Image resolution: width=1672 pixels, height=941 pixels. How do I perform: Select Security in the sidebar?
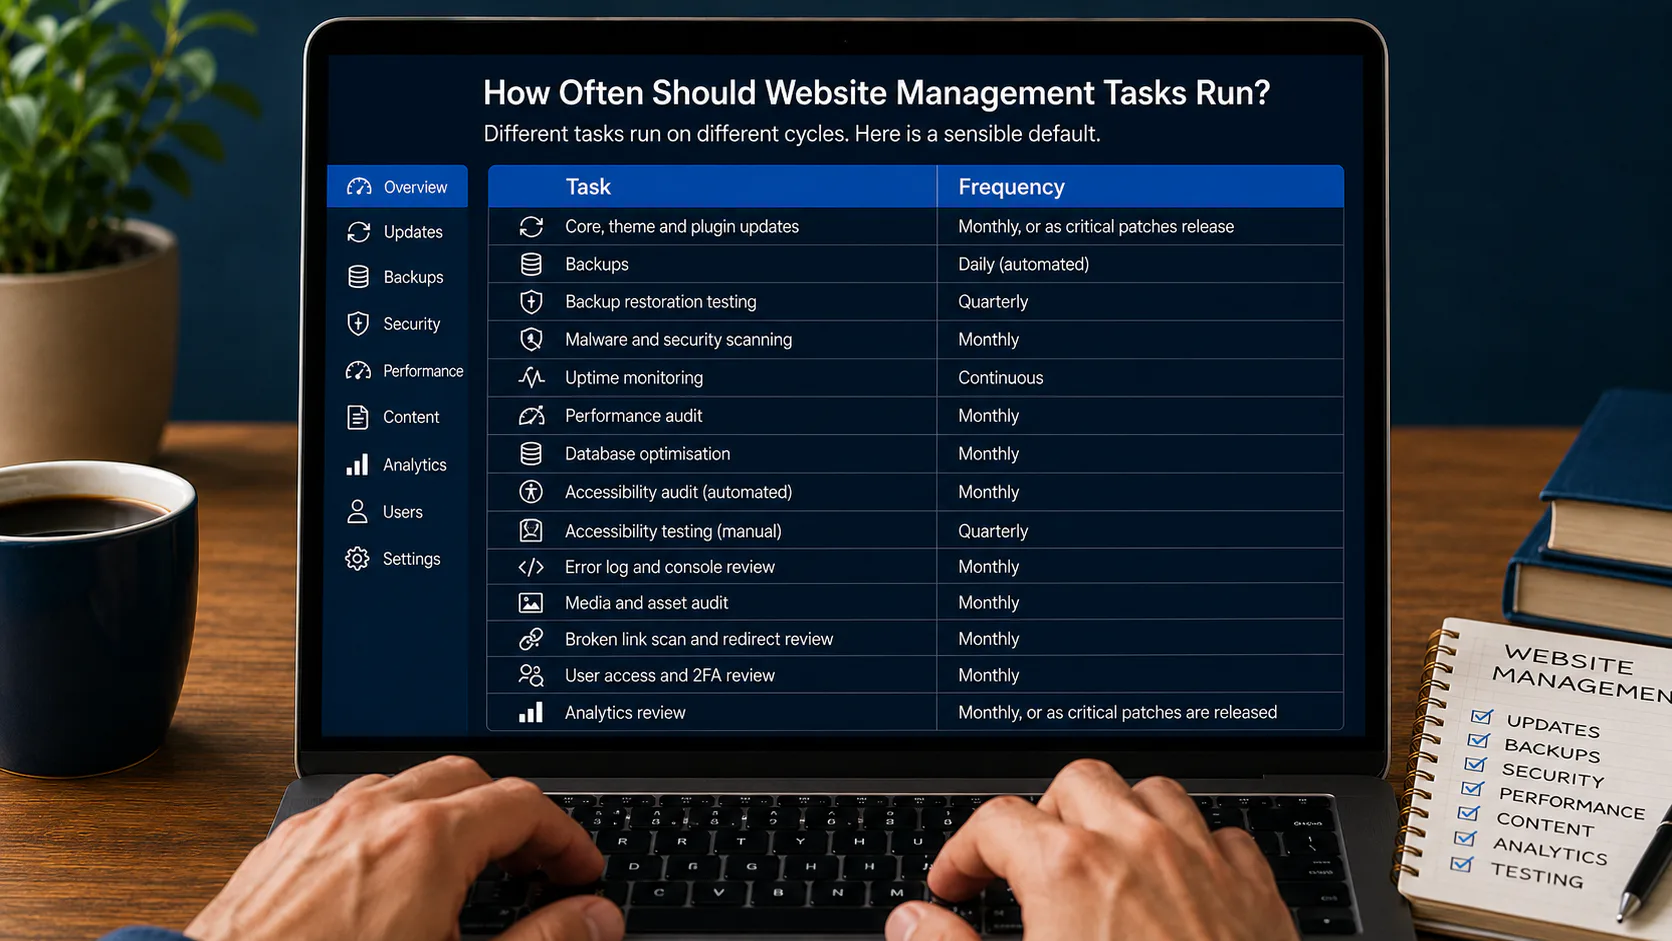(397, 324)
